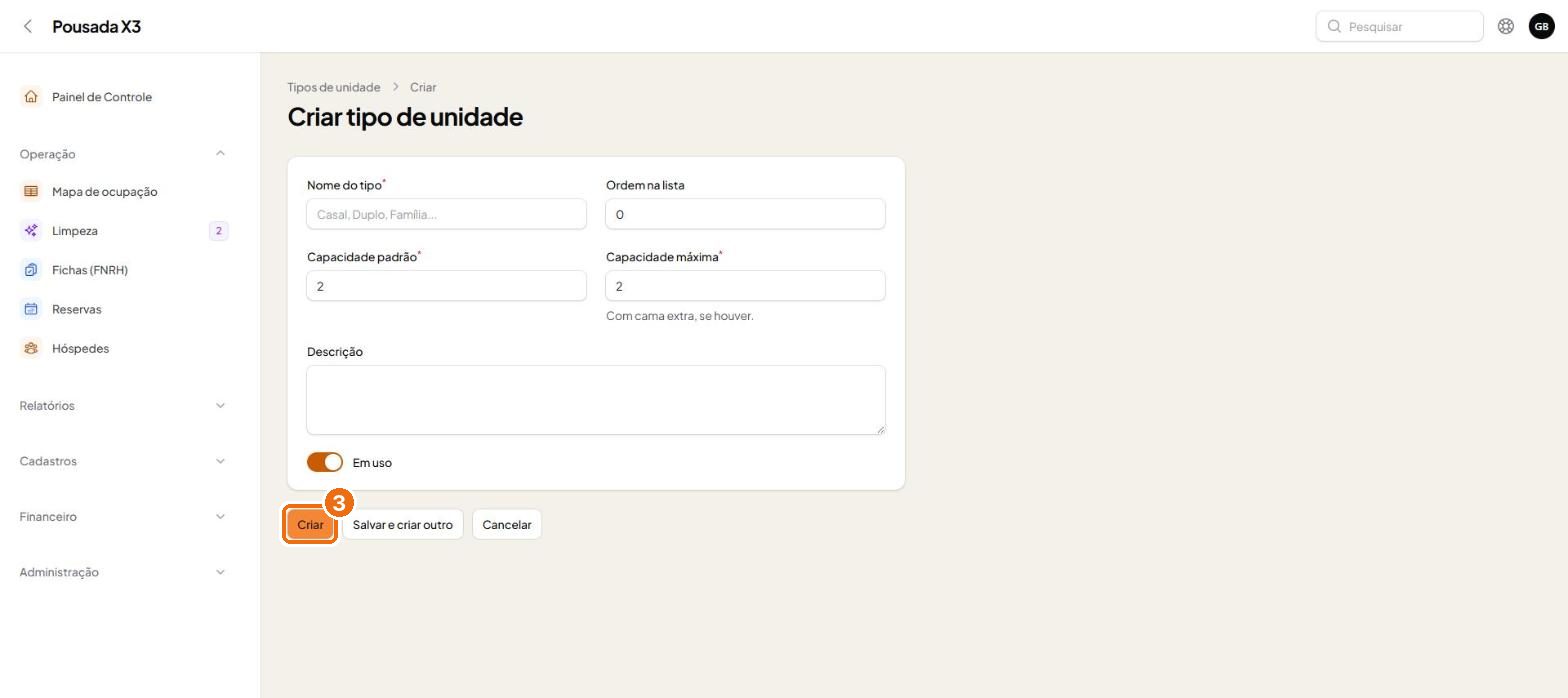Click the Criar breadcrumb text
1568x698 pixels.
(x=423, y=87)
